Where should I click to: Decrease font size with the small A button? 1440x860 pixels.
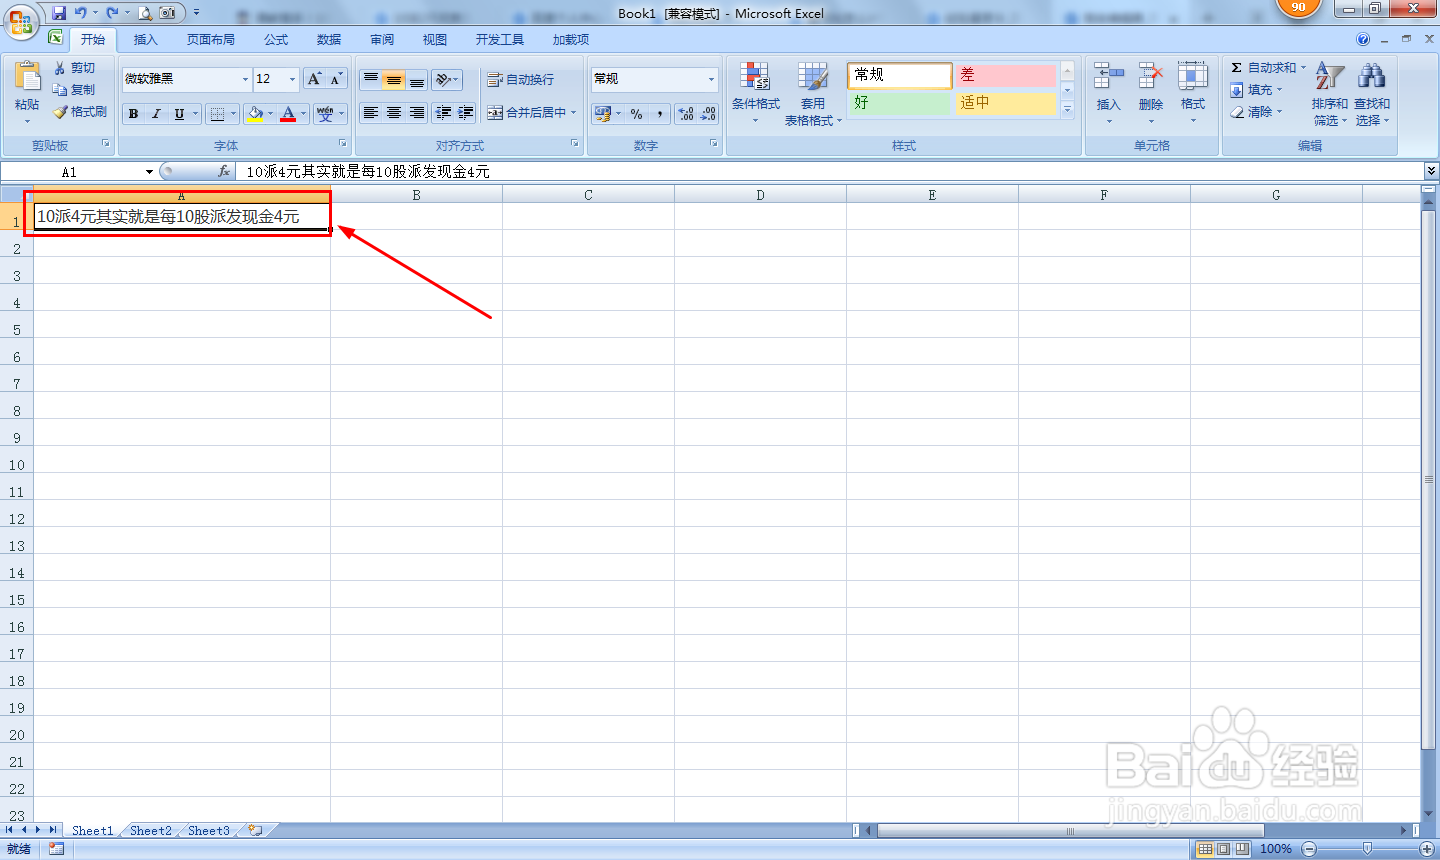[337, 79]
